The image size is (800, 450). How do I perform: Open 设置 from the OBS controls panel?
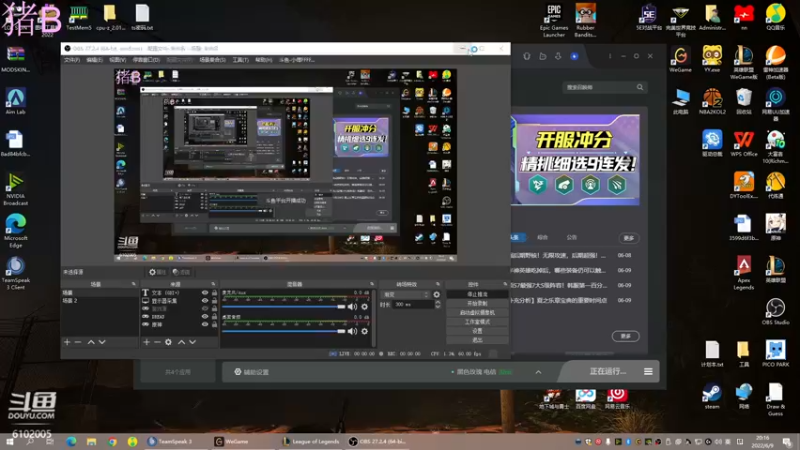[x=477, y=331]
